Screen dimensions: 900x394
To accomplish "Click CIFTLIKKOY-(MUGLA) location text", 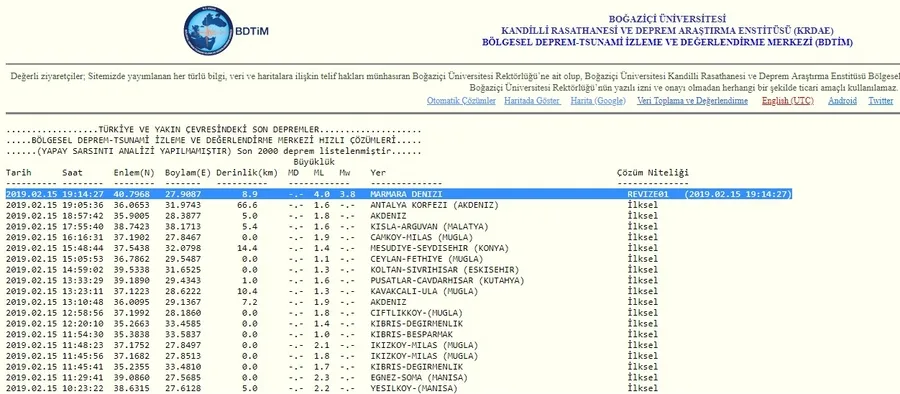I will pyautogui.click(x=417, y=313).
